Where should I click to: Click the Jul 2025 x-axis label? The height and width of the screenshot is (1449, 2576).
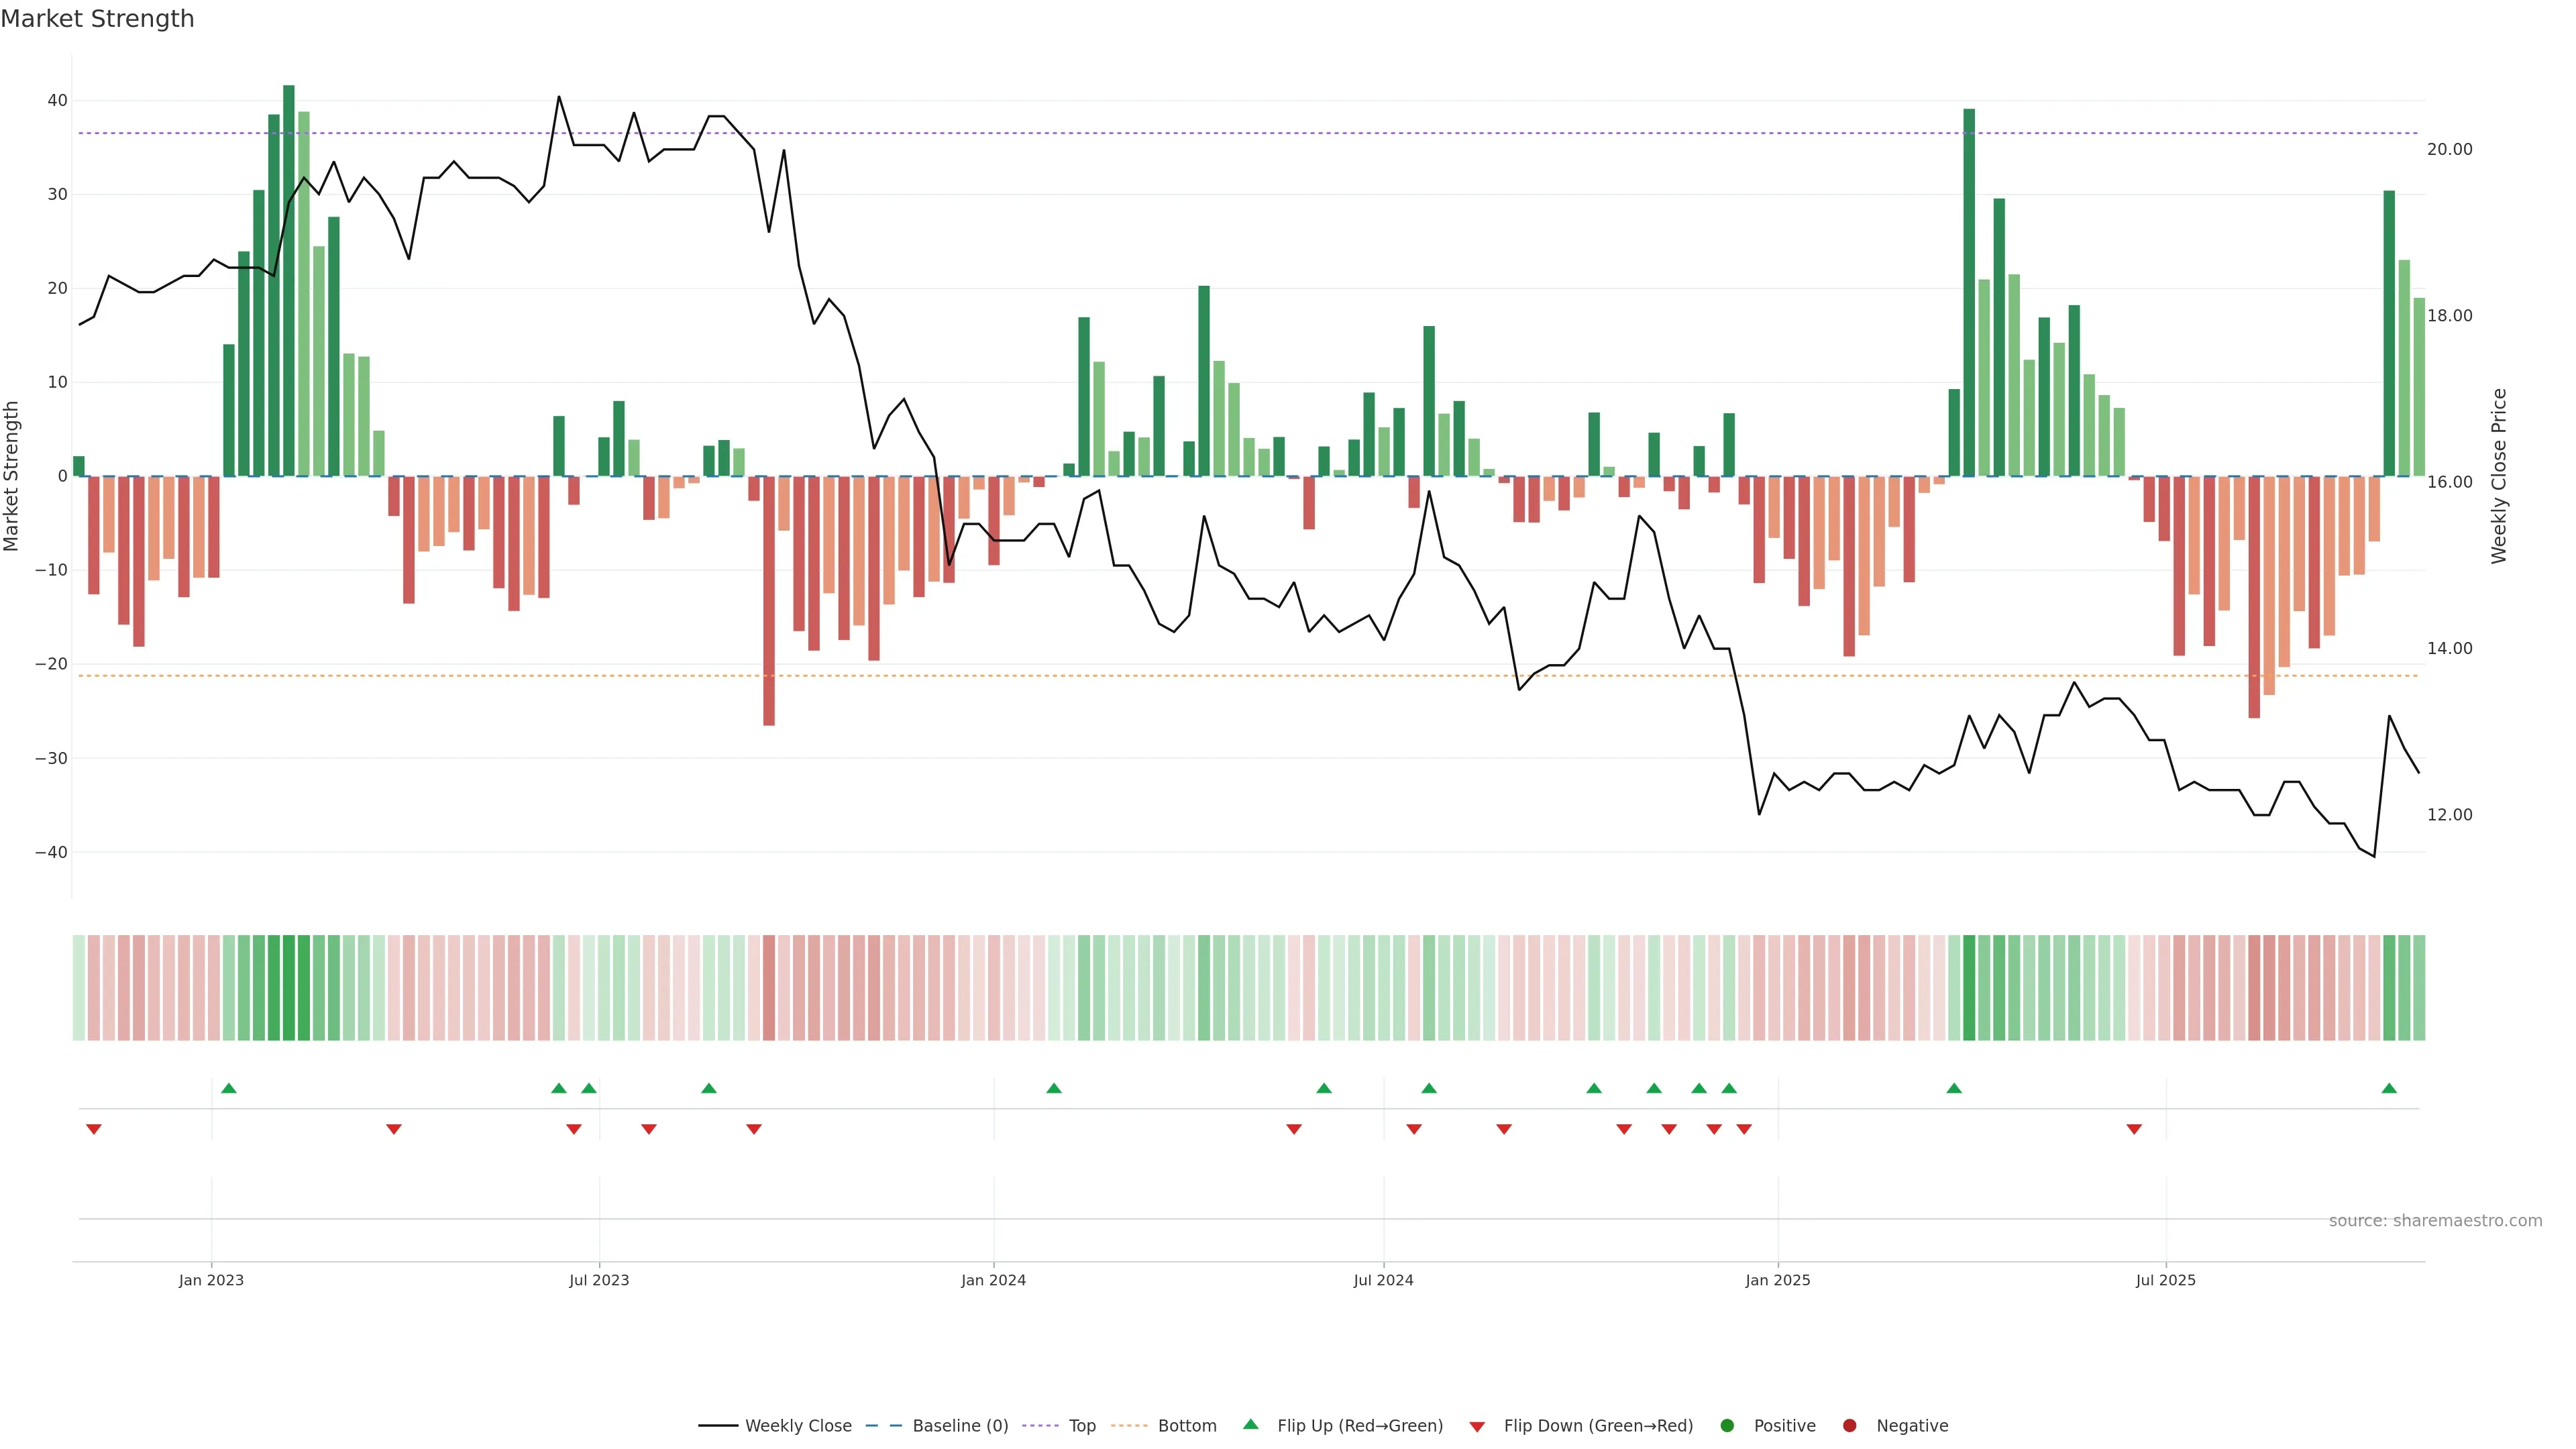click(2165, 1280)
